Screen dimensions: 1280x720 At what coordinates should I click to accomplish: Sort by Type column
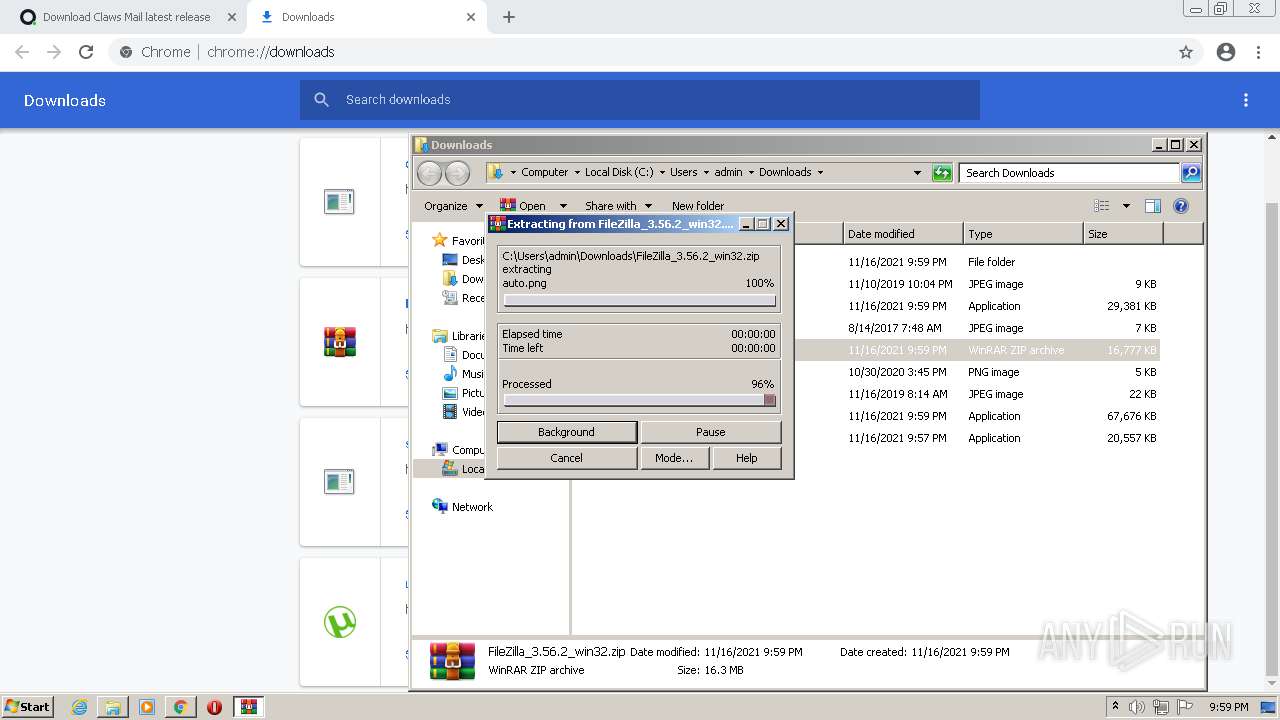(1023, 234)
